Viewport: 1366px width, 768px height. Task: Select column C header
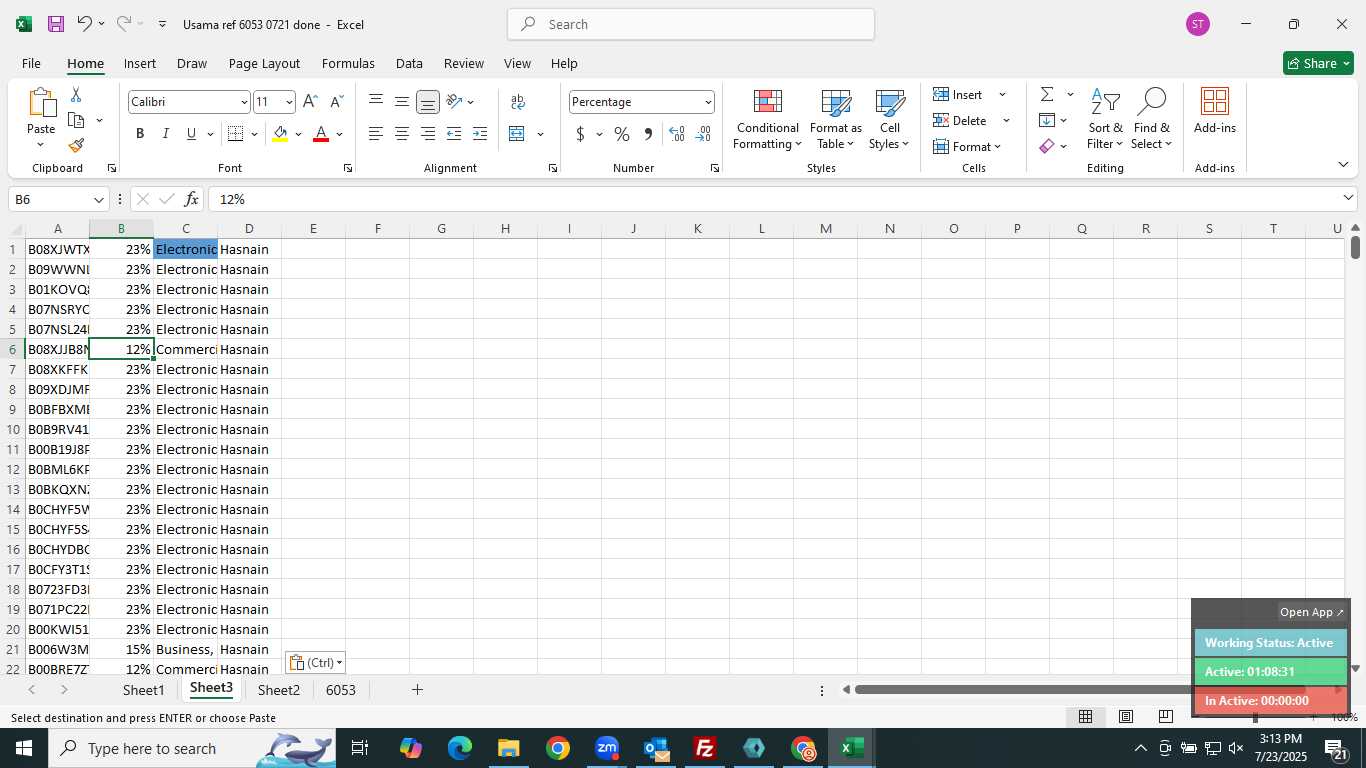pyautogui.click(x=185, y=229)
